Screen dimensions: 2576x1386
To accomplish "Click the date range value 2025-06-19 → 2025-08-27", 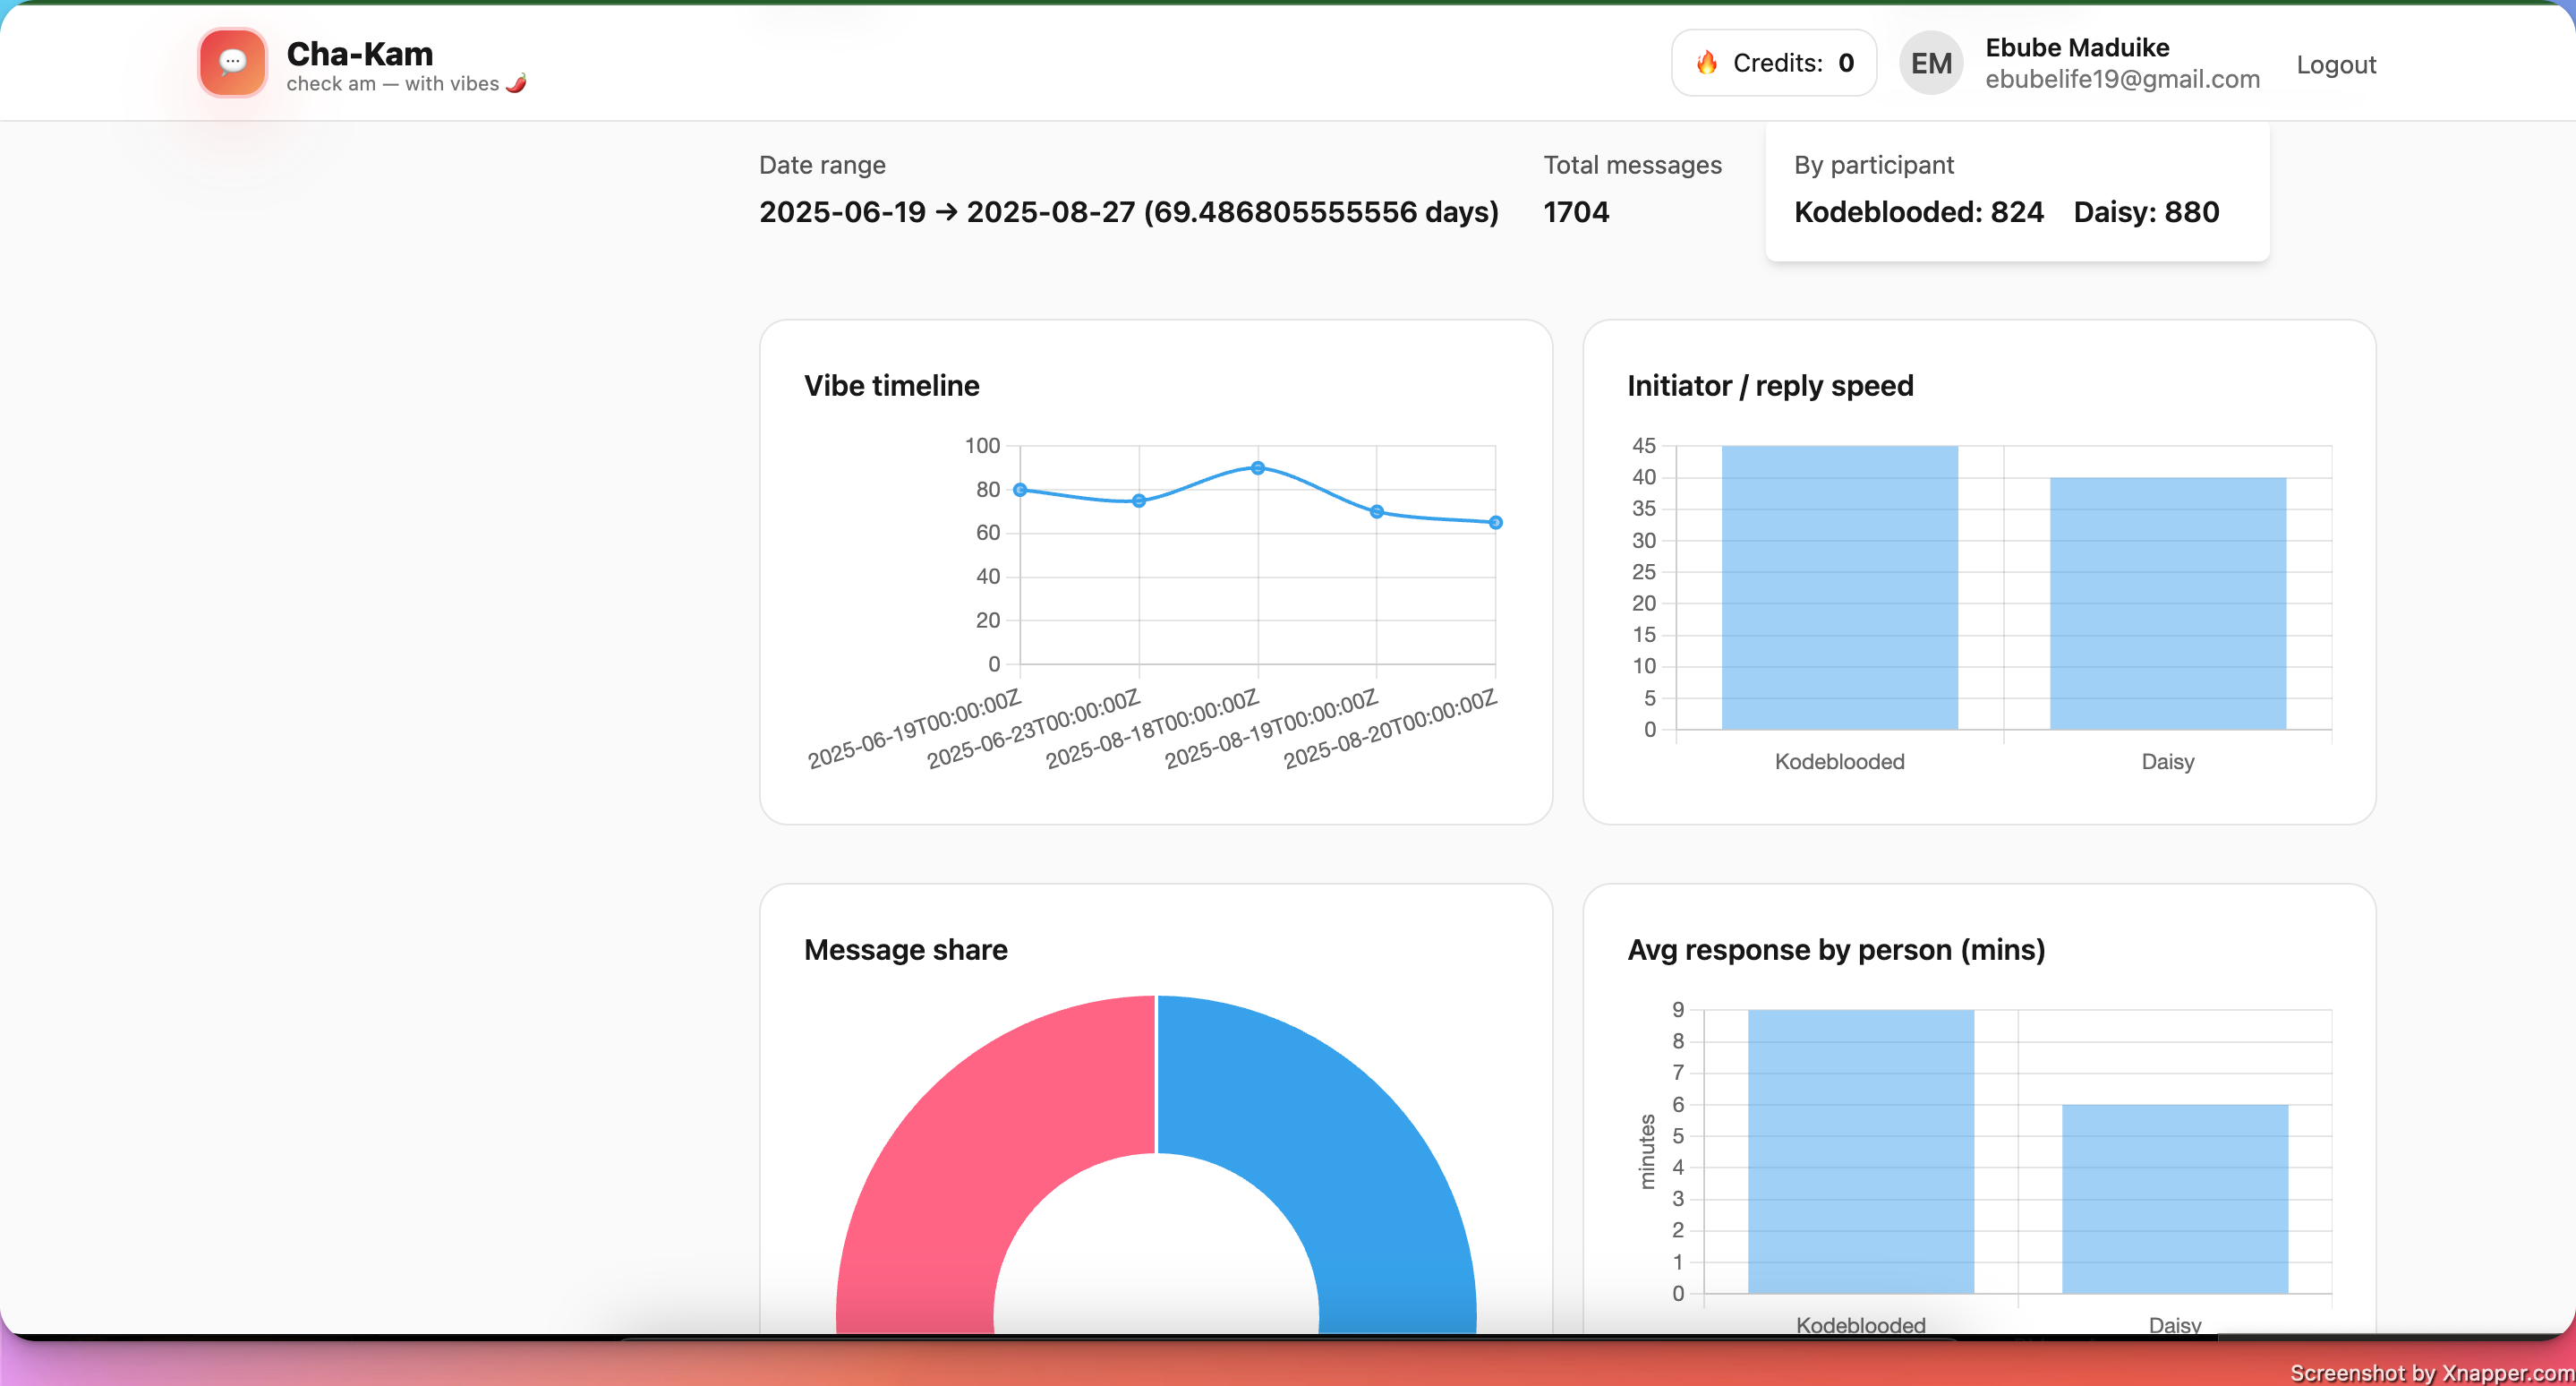I will pos(1128,212).
